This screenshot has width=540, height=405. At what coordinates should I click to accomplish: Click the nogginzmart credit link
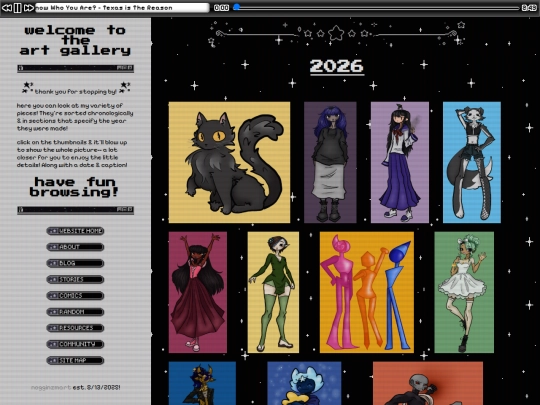point(51,387)
